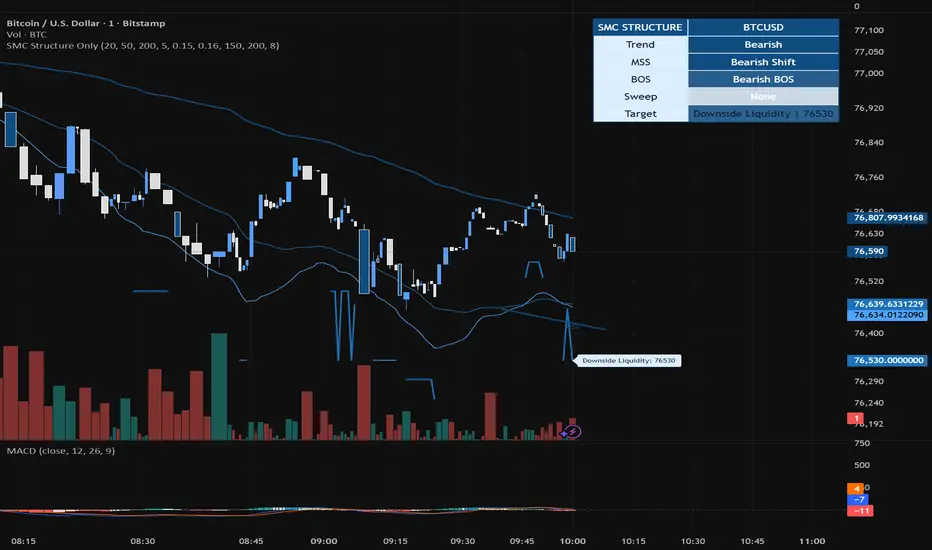Screen dimensions: 932x550
Task: Click the BTCUSD header cell
Action: click(763, 27)
